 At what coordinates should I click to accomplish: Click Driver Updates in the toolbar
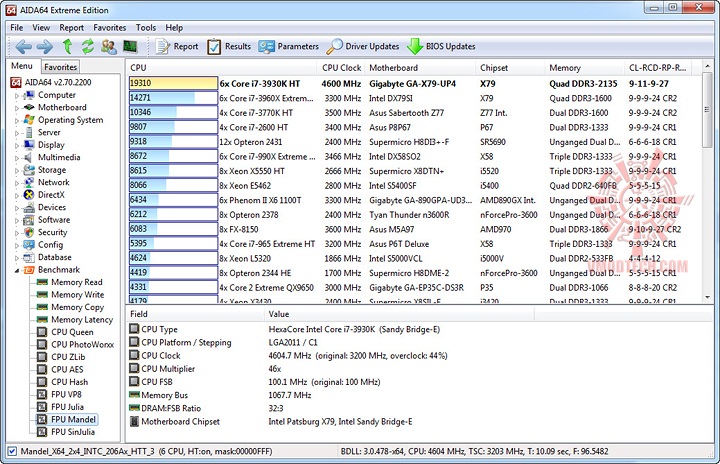click(363, 46)
